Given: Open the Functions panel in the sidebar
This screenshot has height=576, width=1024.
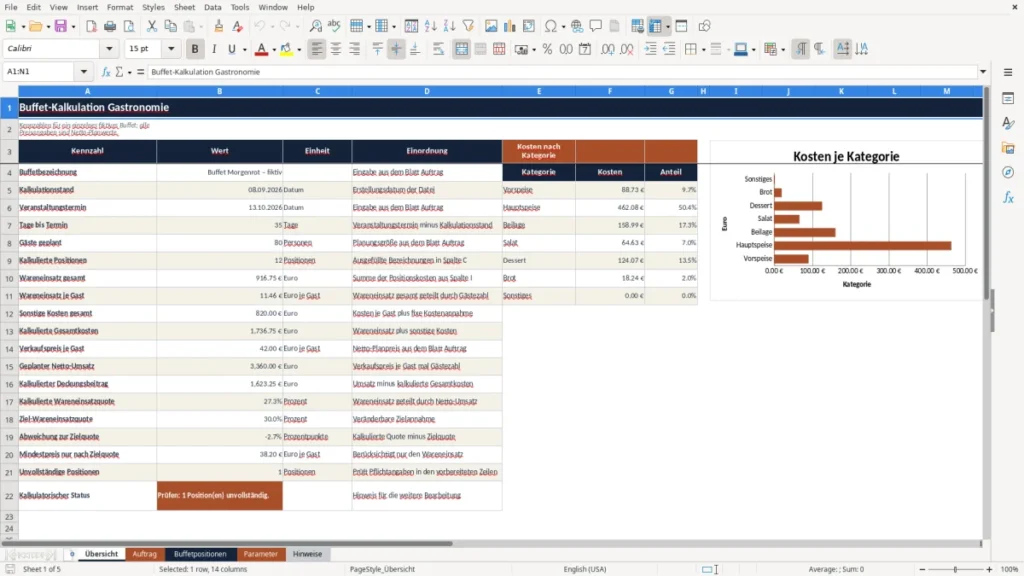Looking at the screenshot, I should 1008,197.
